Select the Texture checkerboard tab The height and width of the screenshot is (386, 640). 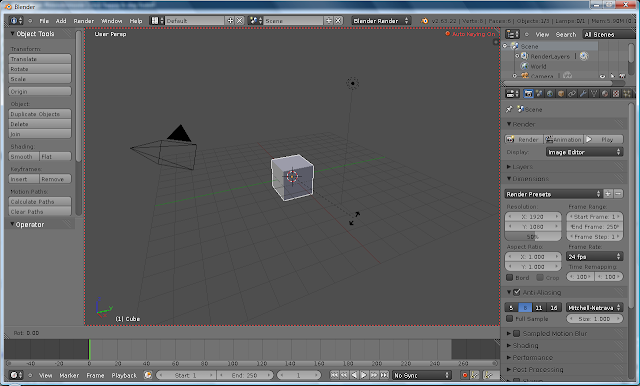(616, 94)
